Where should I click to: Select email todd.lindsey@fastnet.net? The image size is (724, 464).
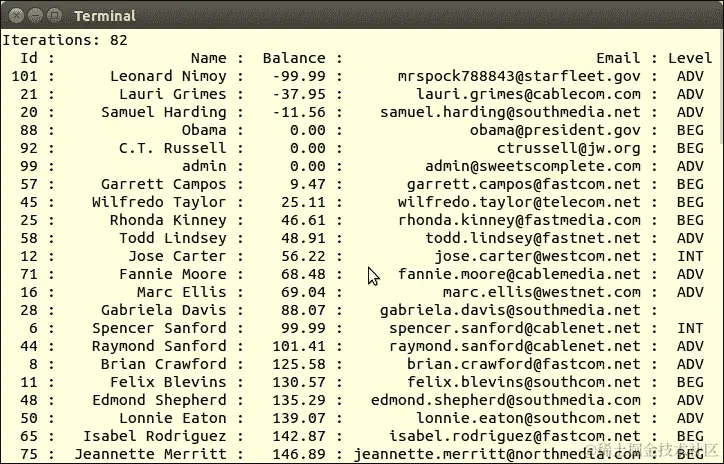click(533, 238)
